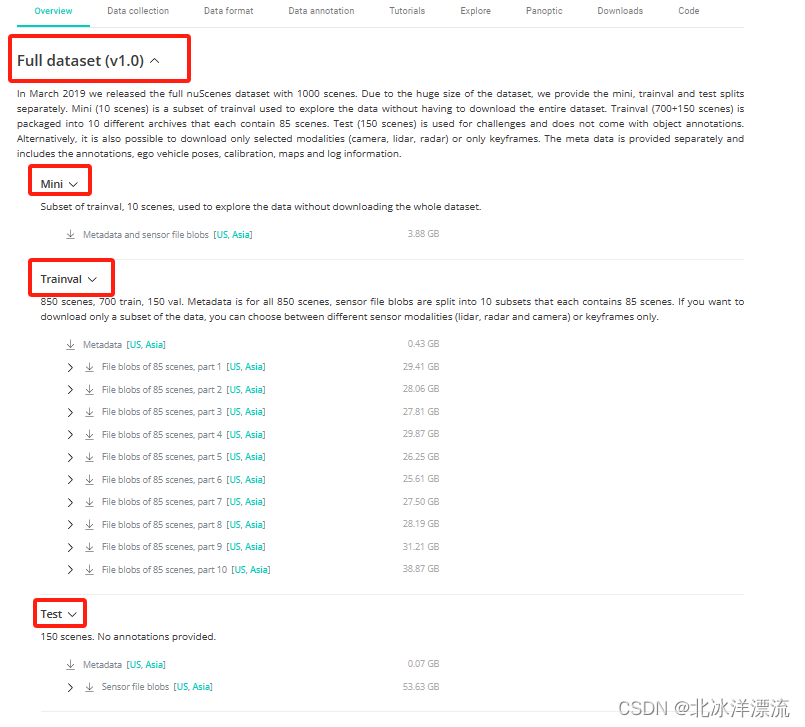805x727 pixels.
Task: Click download icon for Mini metadata and sensor blobs
Action: pyautogui.click(x=70, y=235)
